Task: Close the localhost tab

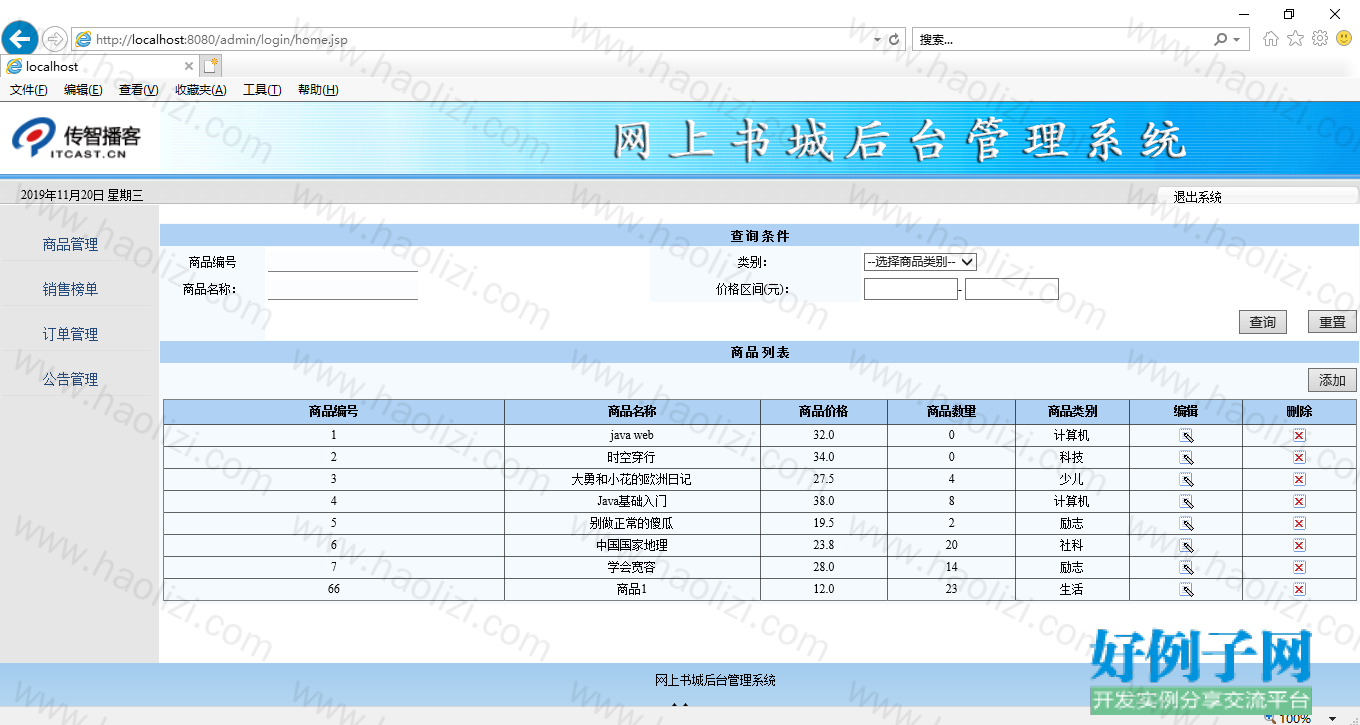Action: (189, 66)
